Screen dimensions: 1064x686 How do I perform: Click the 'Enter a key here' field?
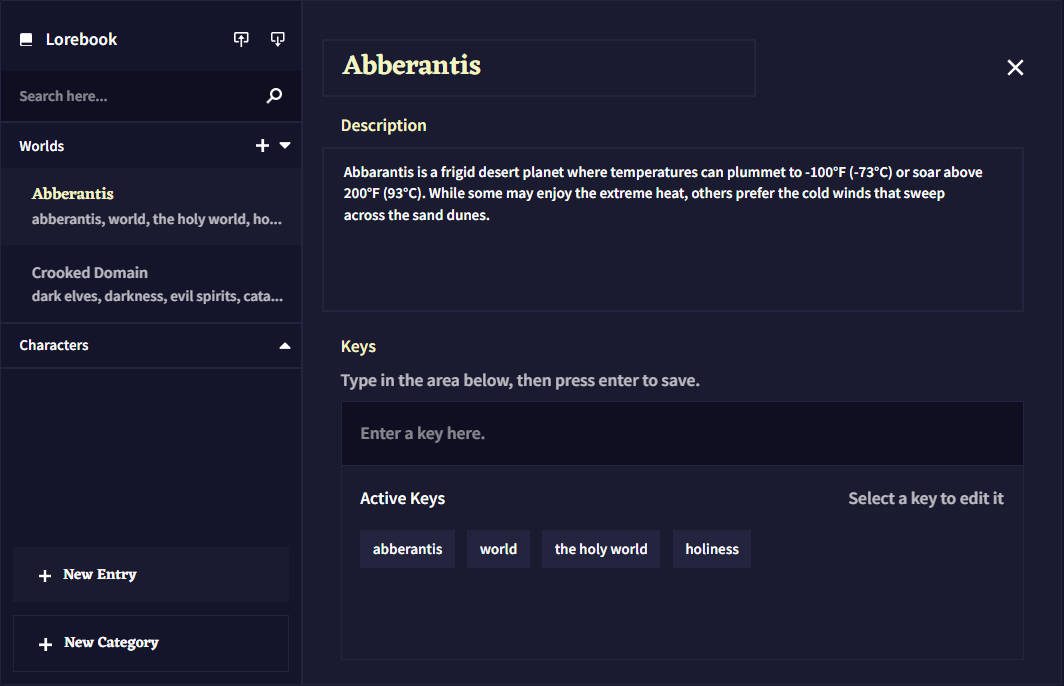click(x=682, y=433)
